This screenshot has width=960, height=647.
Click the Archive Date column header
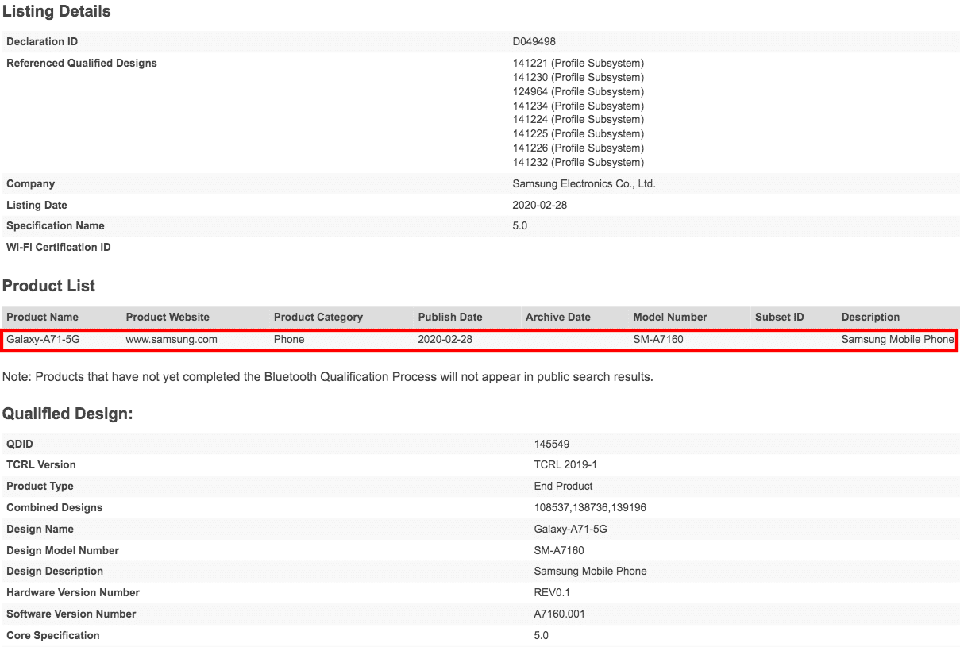558,317
